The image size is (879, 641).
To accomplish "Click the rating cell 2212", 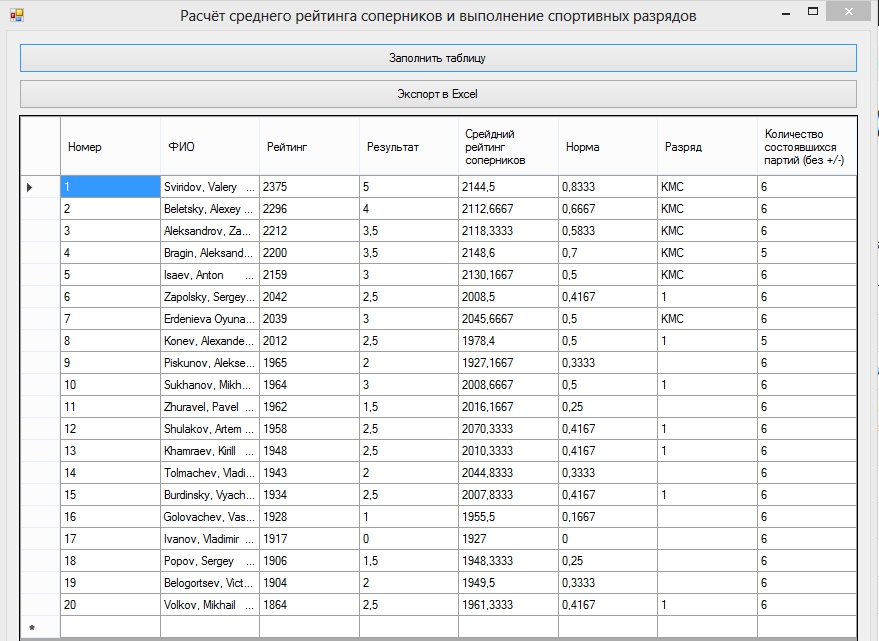I will click(309, 230).
